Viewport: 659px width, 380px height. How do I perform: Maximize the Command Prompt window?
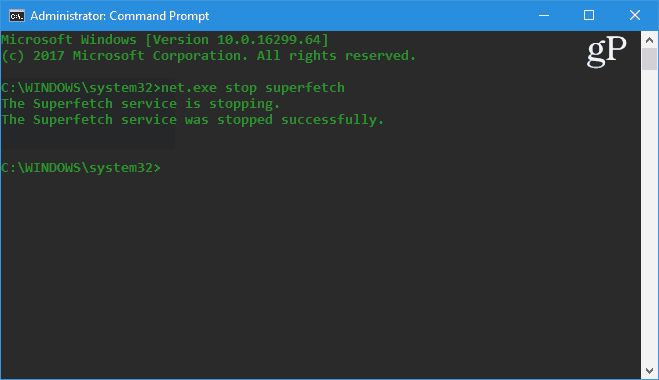(x=589, y=16)
